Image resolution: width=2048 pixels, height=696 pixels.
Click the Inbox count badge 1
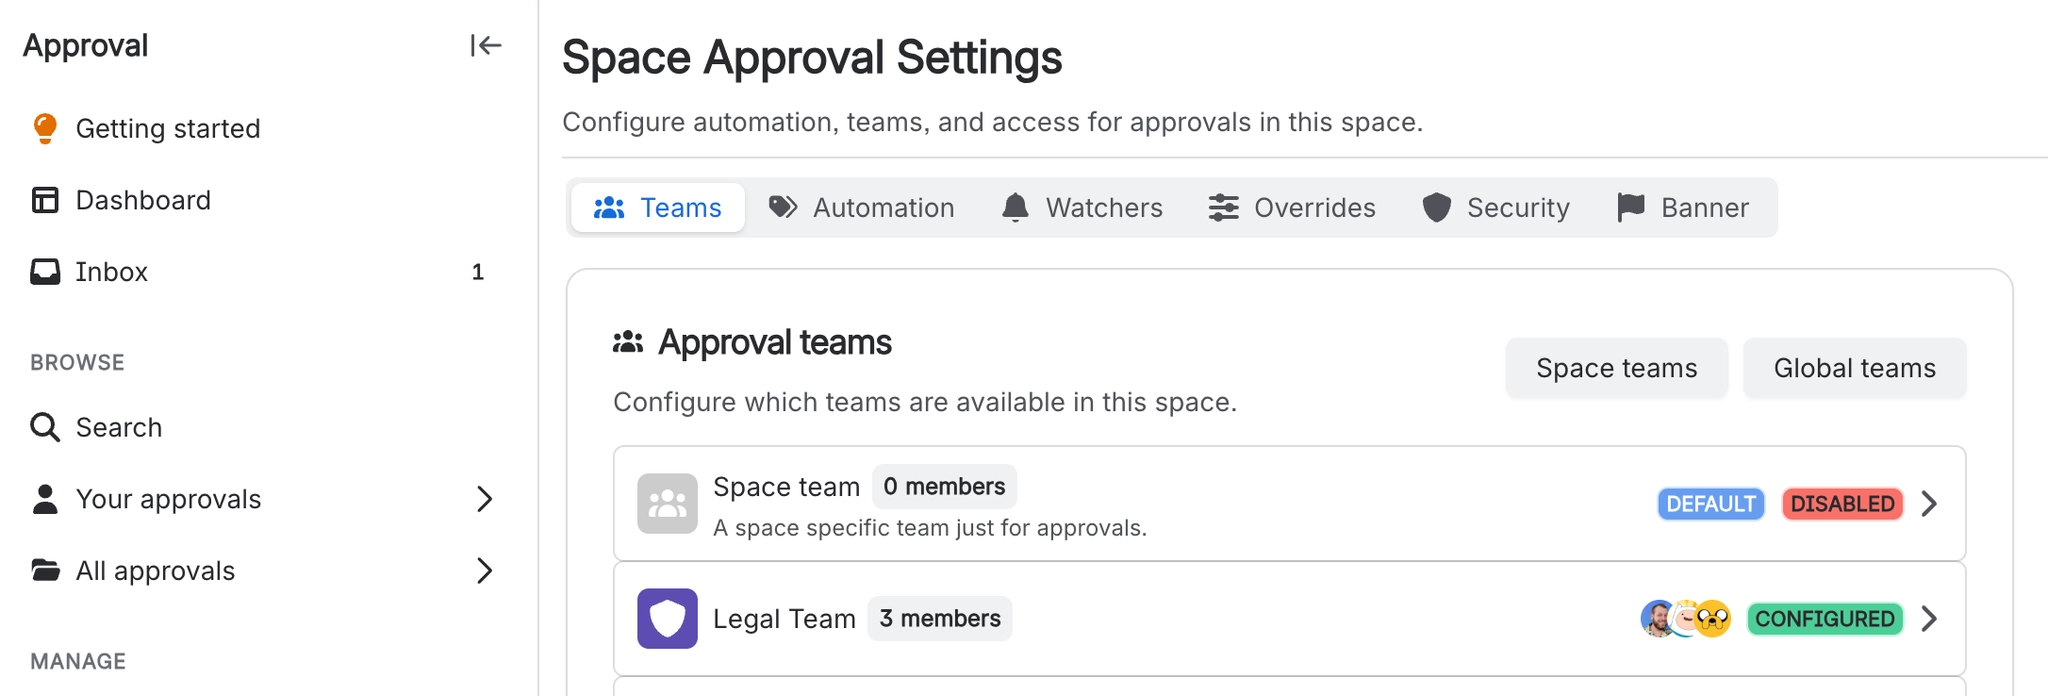478,272
